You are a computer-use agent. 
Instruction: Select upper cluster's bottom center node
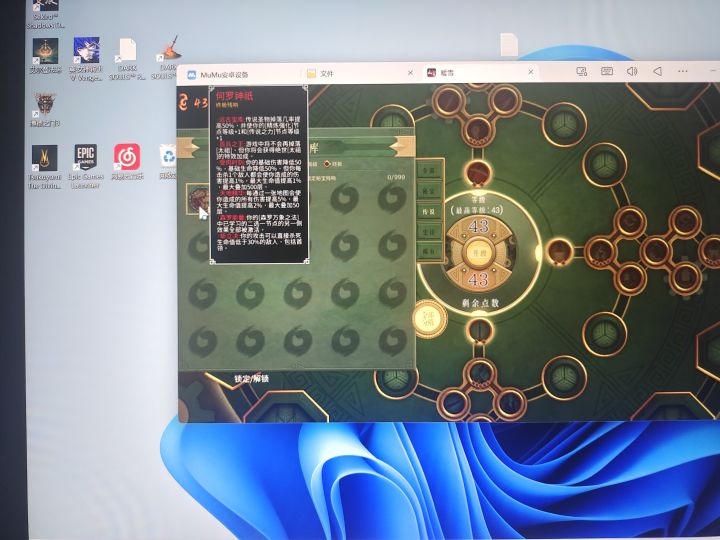(x=478, y=129)
